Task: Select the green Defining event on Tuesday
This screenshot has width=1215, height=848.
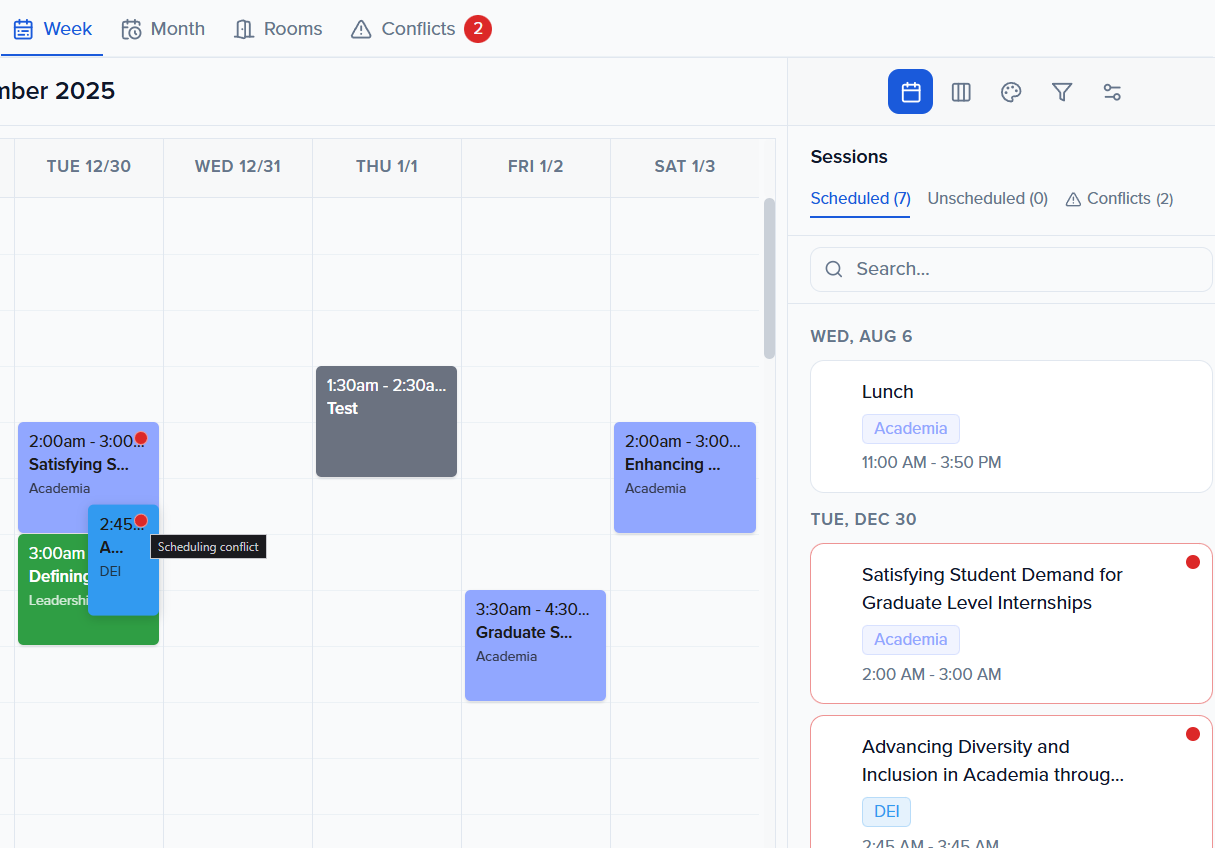Action: pos(52,620)
